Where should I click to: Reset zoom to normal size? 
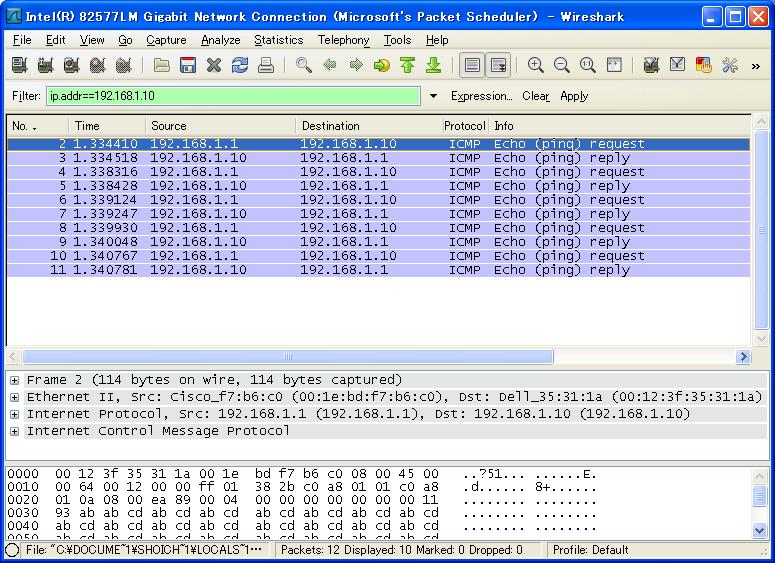[588, 65]
